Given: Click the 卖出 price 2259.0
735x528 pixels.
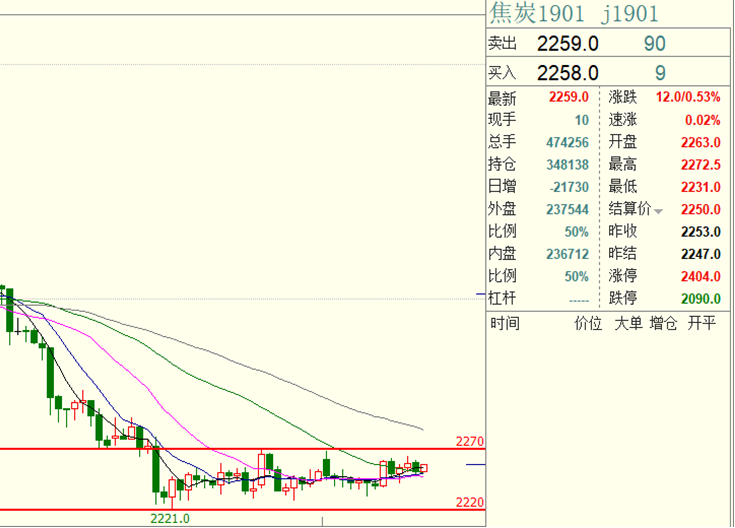Looking at the screenshot, I should click(568, 44).
